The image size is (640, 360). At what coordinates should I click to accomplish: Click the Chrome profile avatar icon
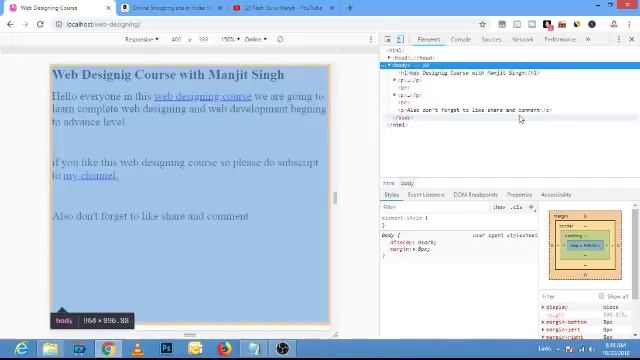613,24
